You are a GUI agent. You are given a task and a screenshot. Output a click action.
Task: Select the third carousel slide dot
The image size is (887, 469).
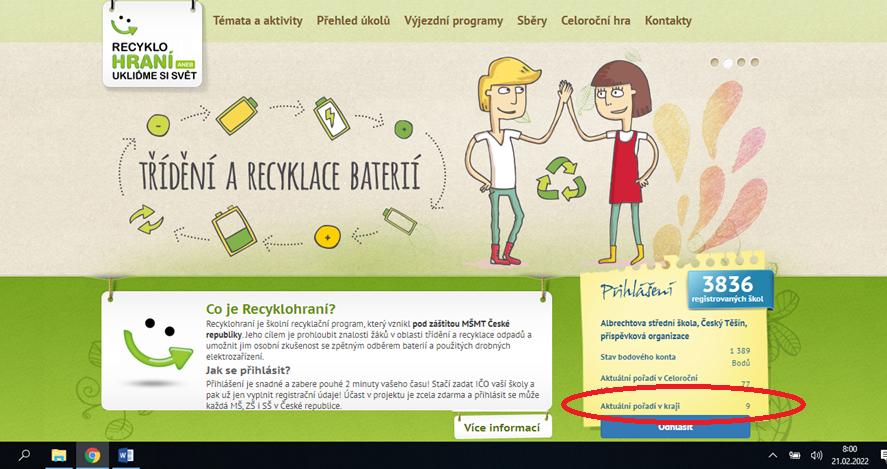[741, 62]
